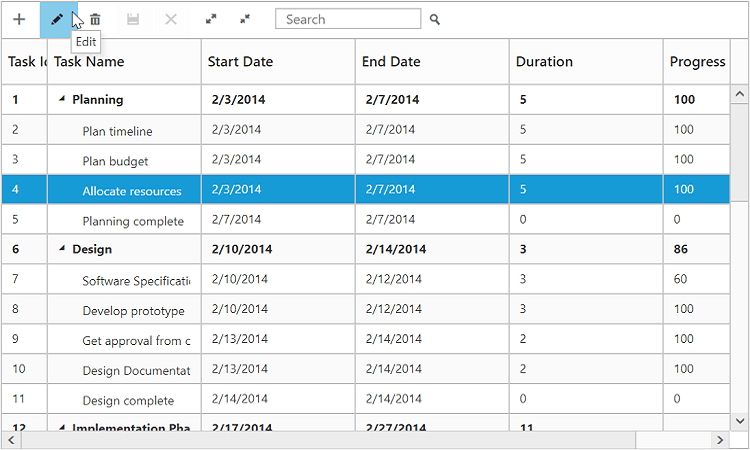Click inside the Search text box
The image size is (750, 450).
coord(347,19)
